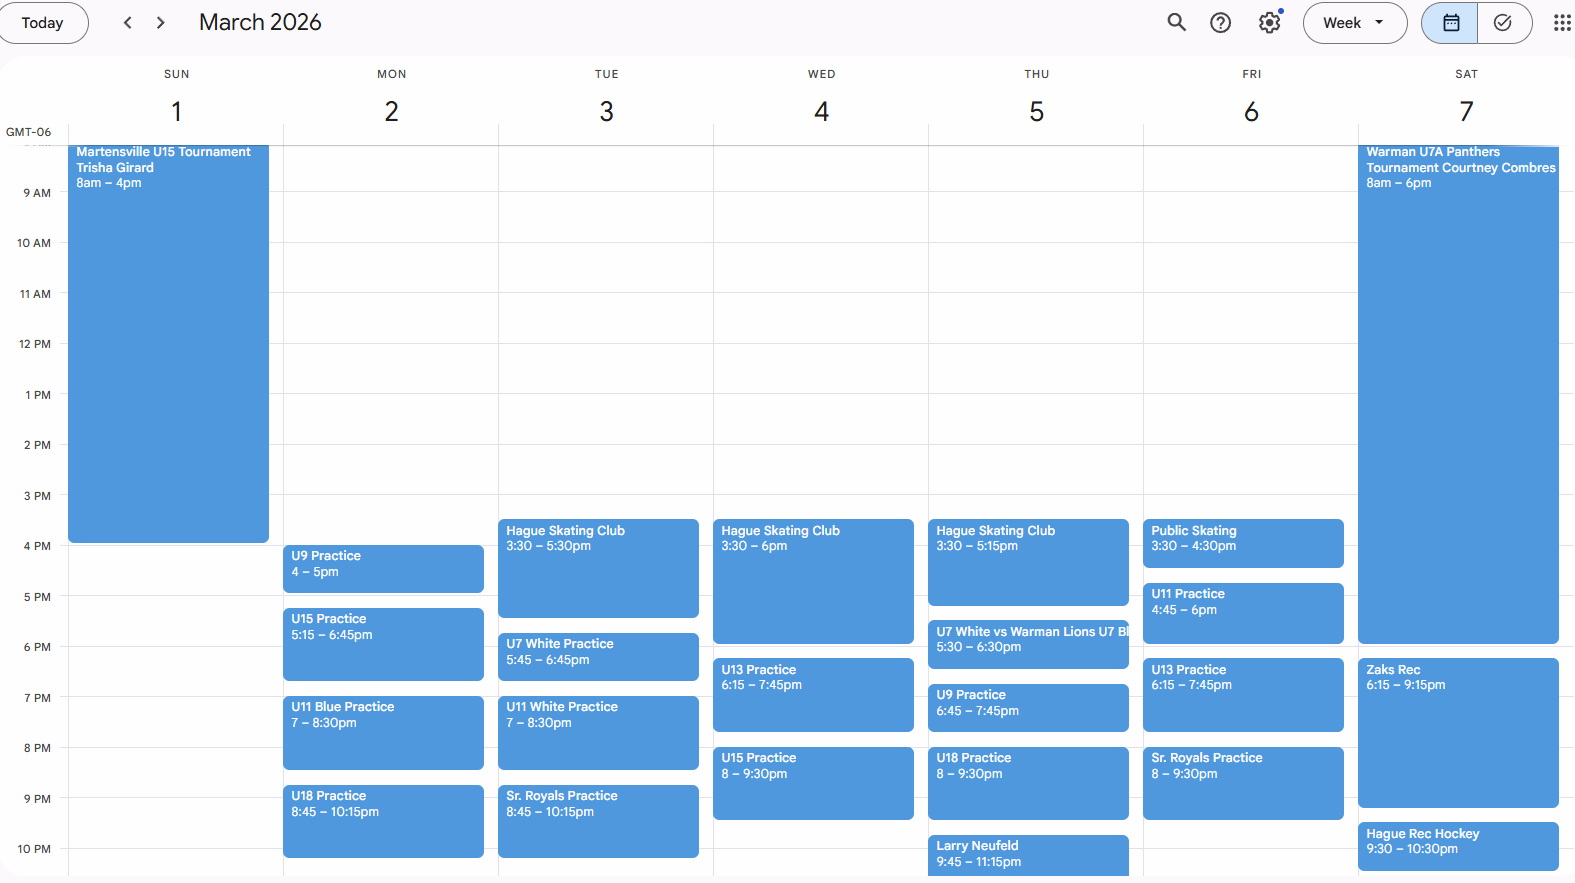Viewport: 1575px width, 883px height.
Task: Expand the Week view dropdown
Action: point(1354,23)
